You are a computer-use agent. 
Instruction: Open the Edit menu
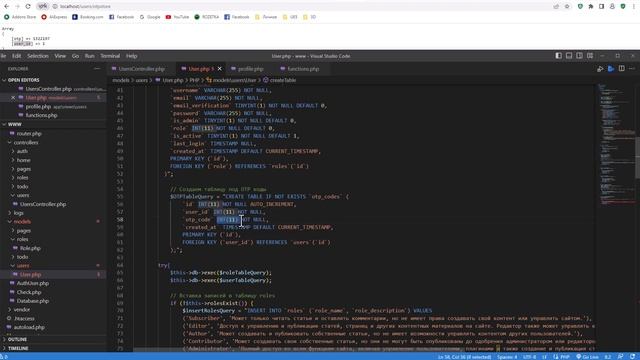(16, 56)
